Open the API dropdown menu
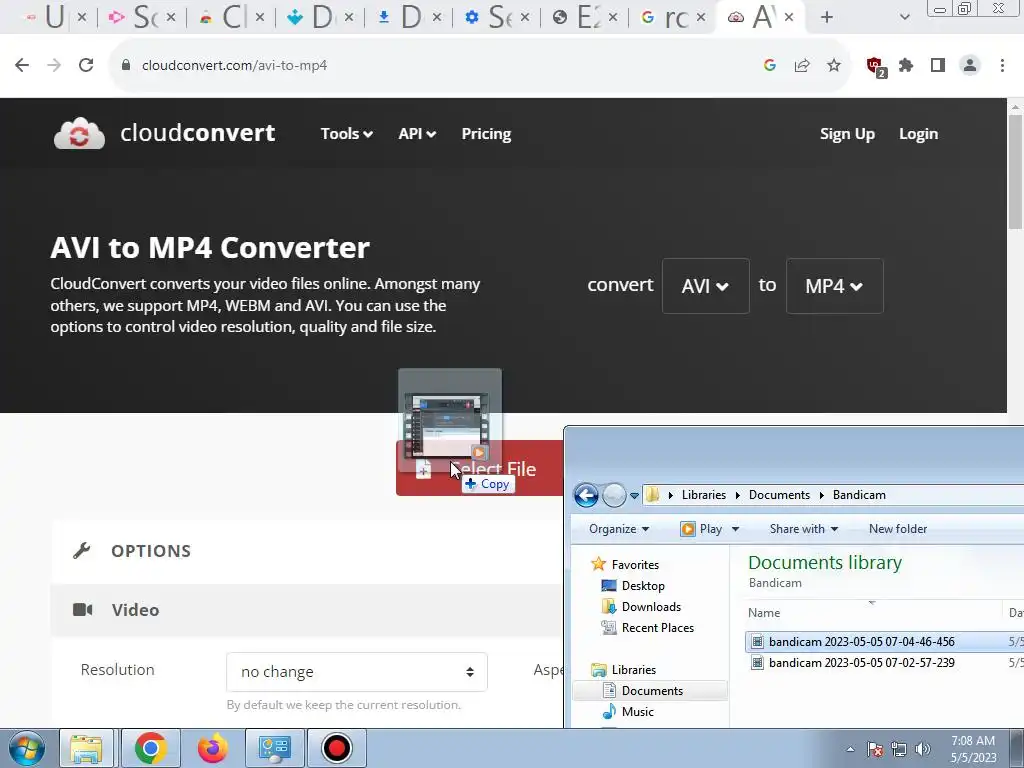Screen dimensions: 1024x768 (x=417, y=133)
